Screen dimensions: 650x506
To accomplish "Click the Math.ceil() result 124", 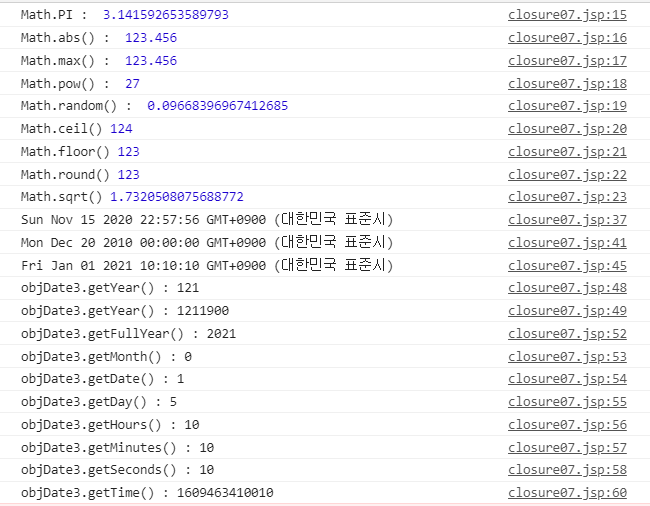I will [121, 129].
